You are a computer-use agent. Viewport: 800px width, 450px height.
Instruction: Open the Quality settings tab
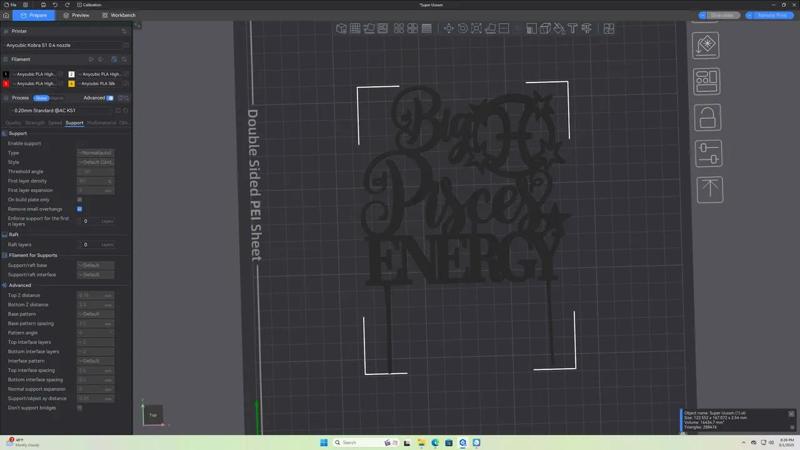click(13, 123)
